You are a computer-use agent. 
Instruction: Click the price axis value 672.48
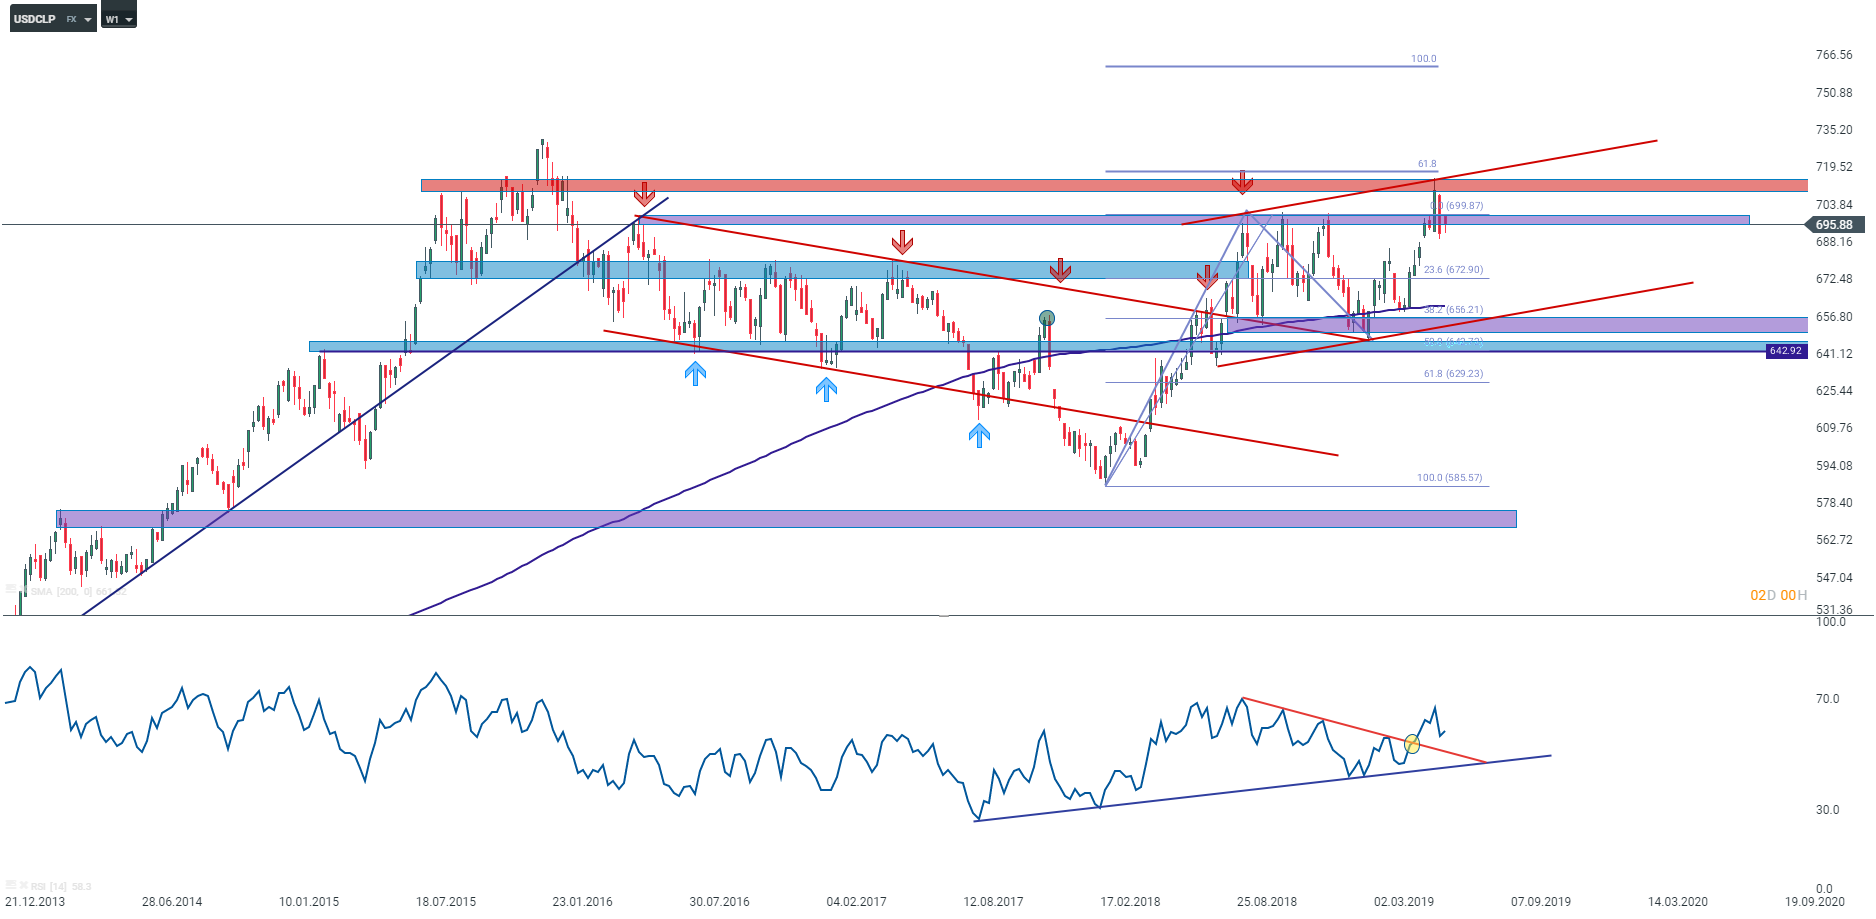click(x=1834, y=279)
